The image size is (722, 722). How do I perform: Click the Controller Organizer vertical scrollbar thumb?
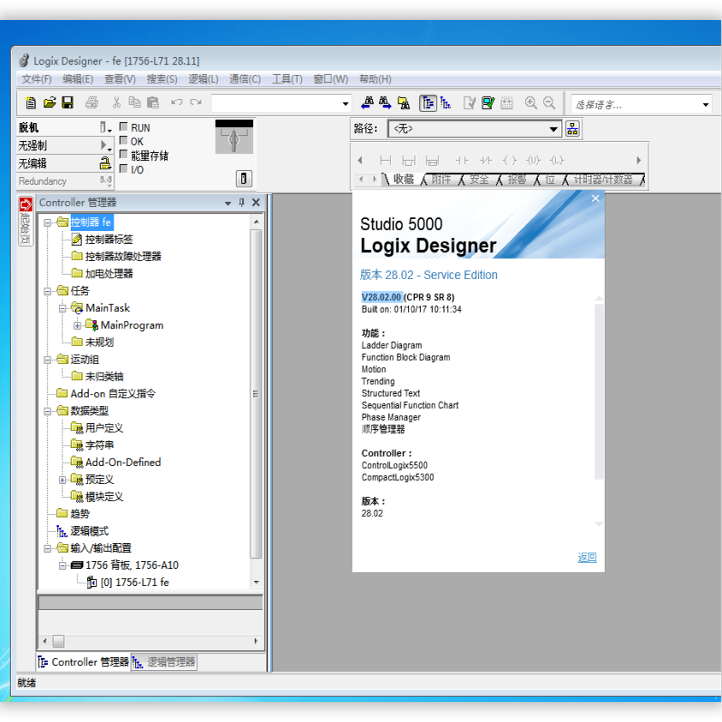point(256,394)
